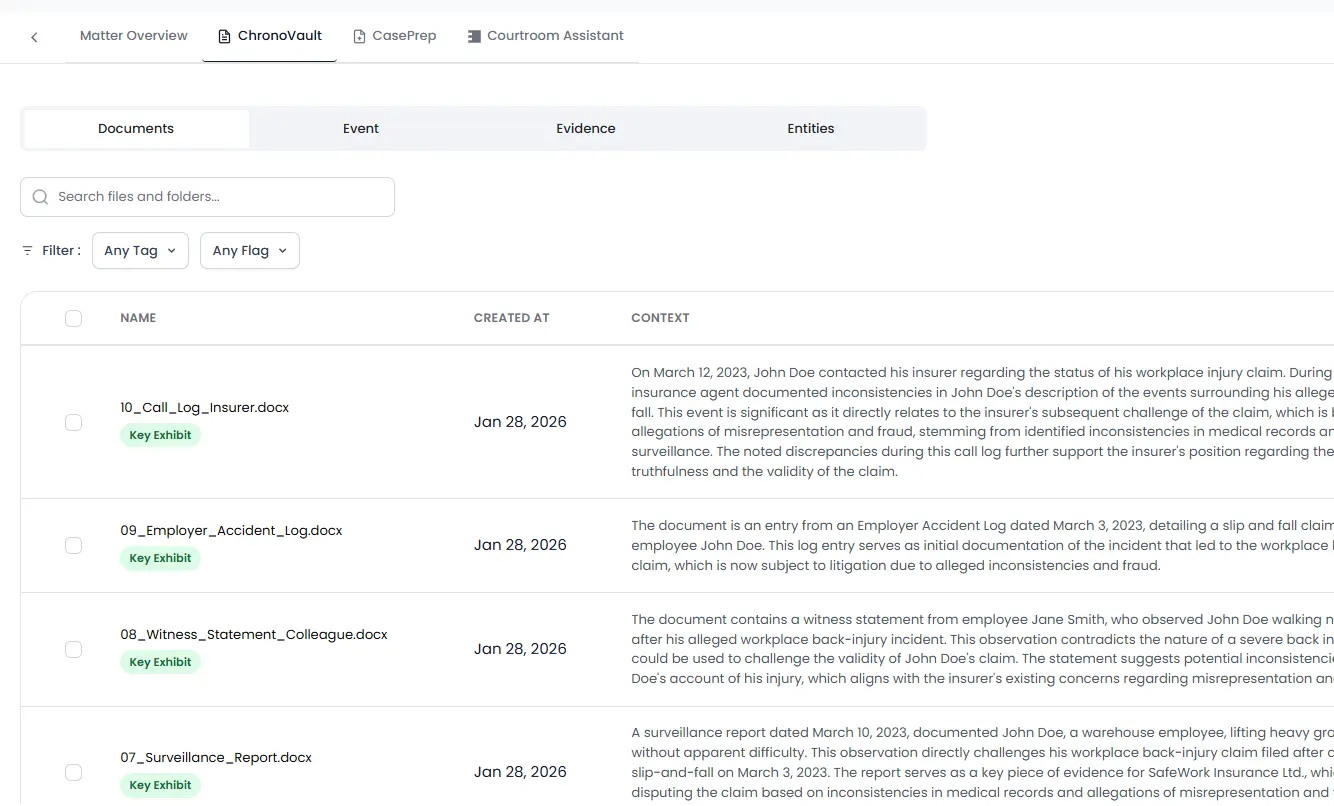Click the created date of 07_Surveillance_Report.docx

(x=520, y=772)
